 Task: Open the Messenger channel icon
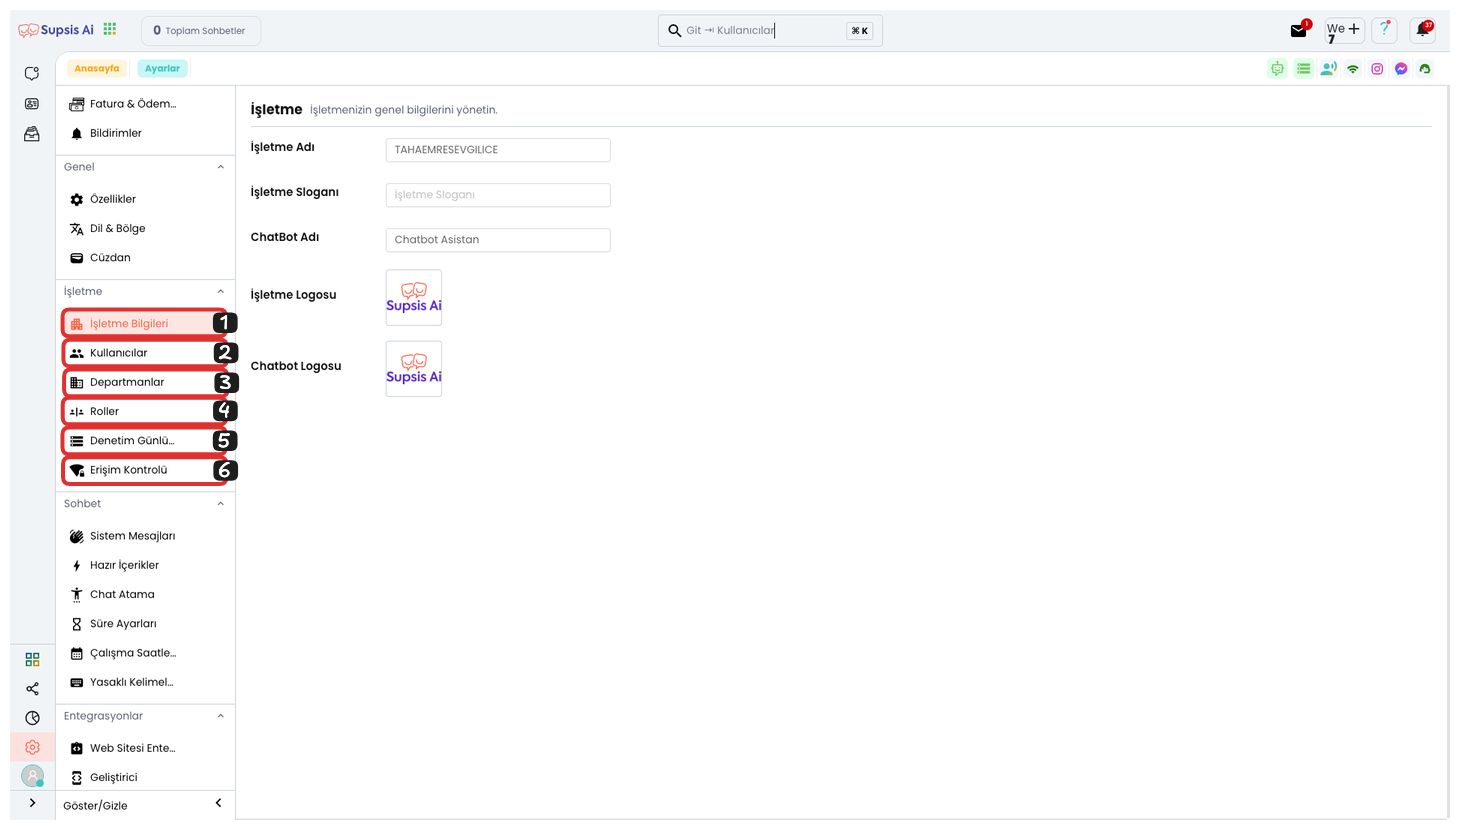1401,69
